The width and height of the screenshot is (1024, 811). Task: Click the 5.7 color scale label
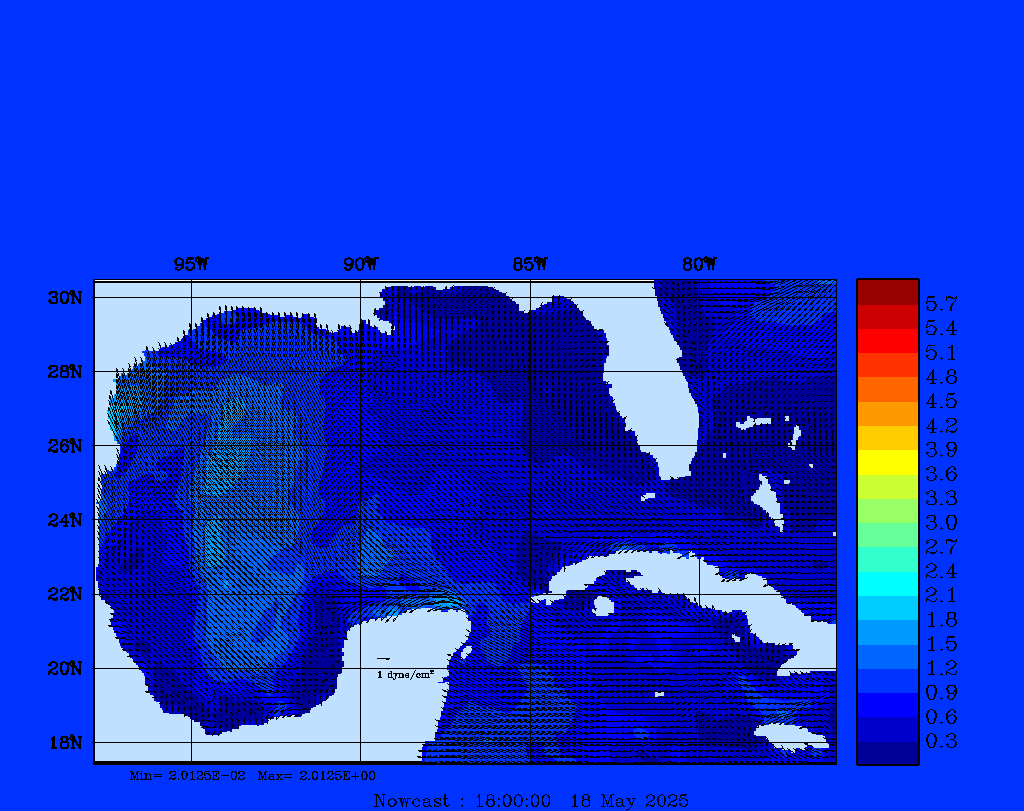941,303
